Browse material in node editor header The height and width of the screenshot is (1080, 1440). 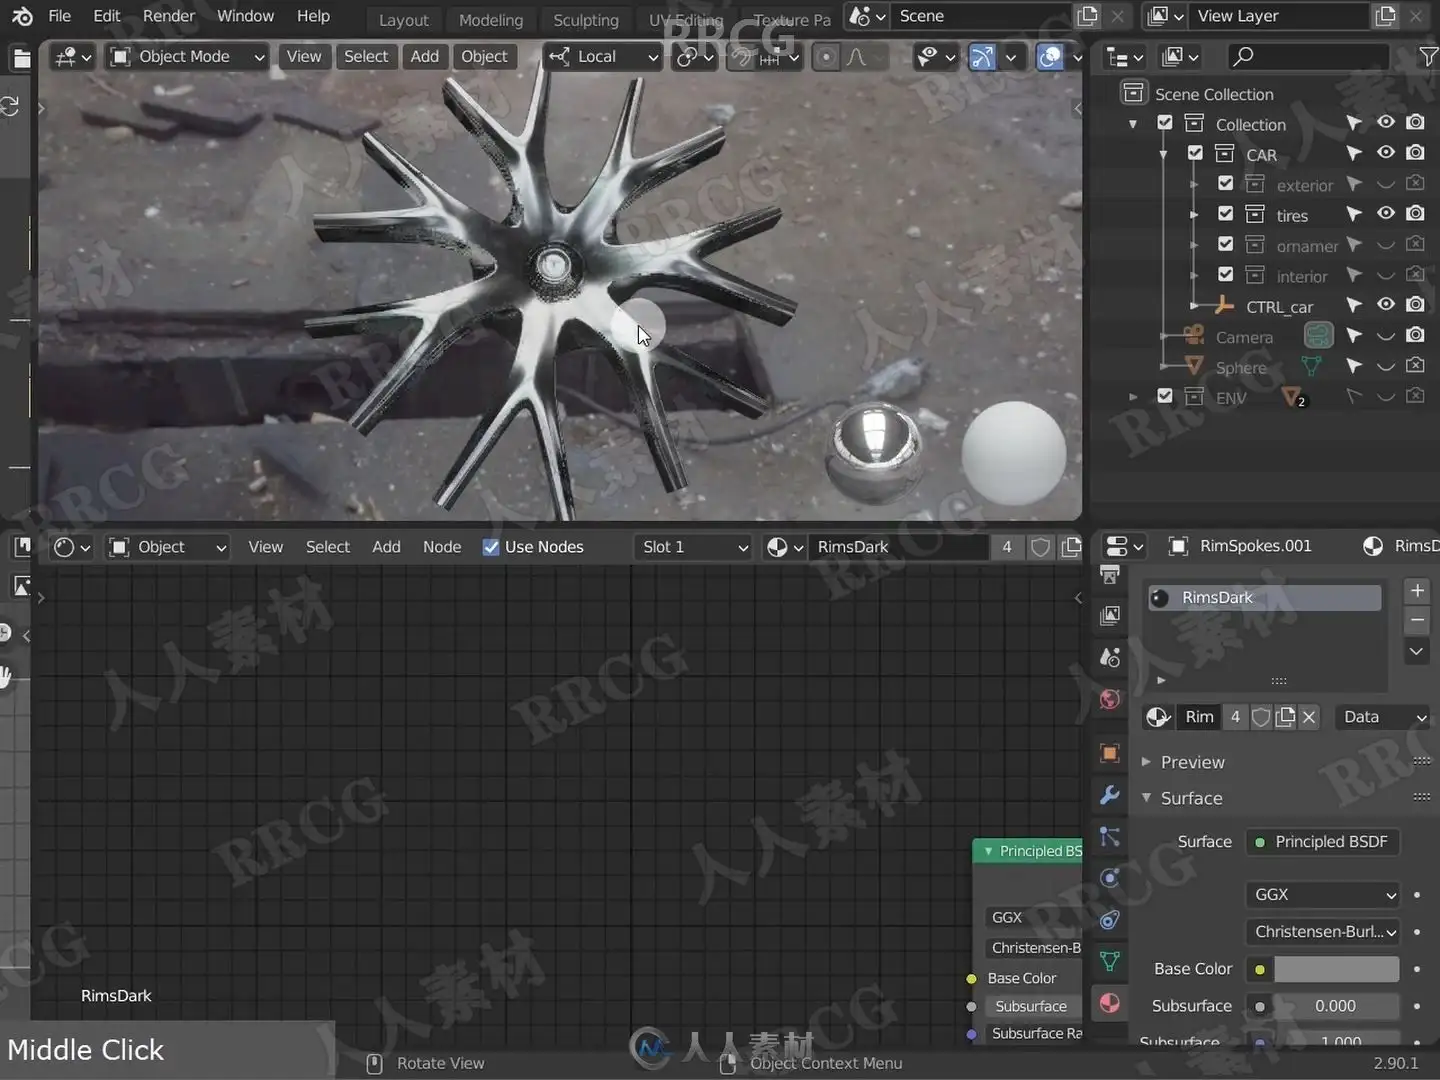[784, 547]
